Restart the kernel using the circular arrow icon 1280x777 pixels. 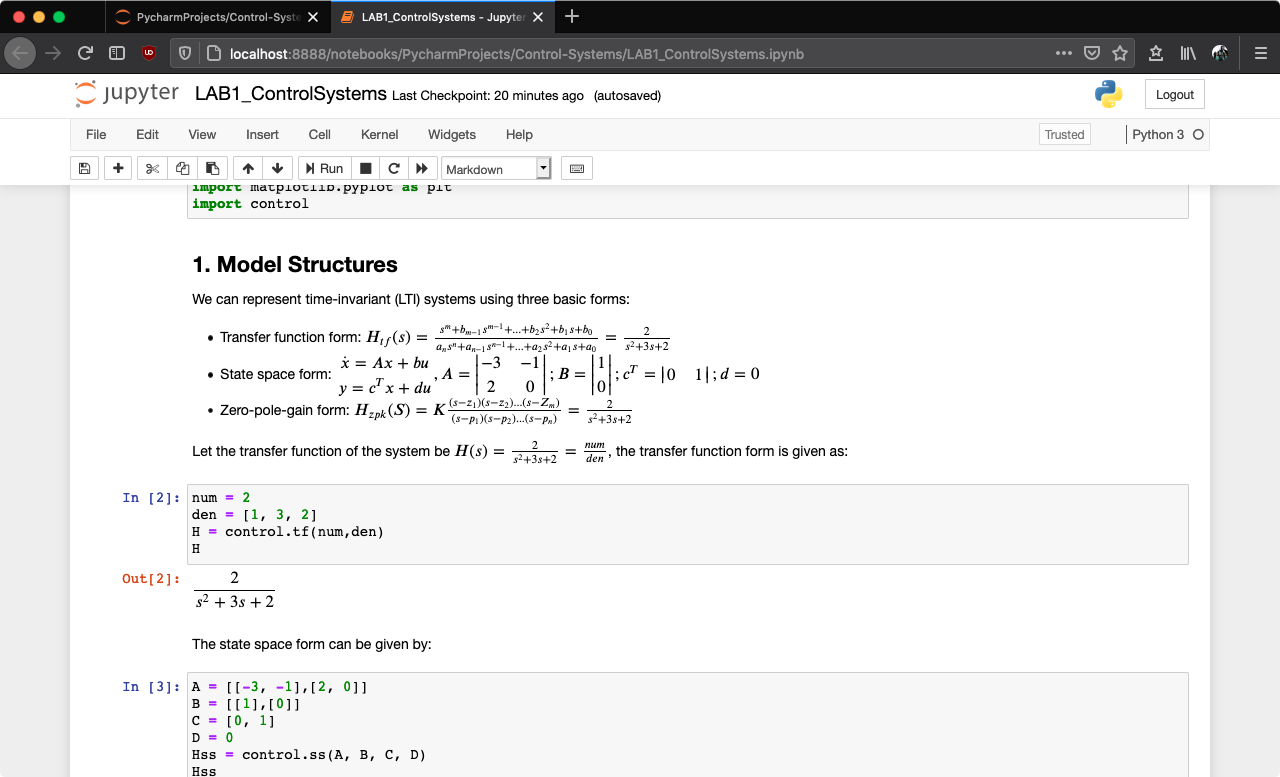pos(393,167)
